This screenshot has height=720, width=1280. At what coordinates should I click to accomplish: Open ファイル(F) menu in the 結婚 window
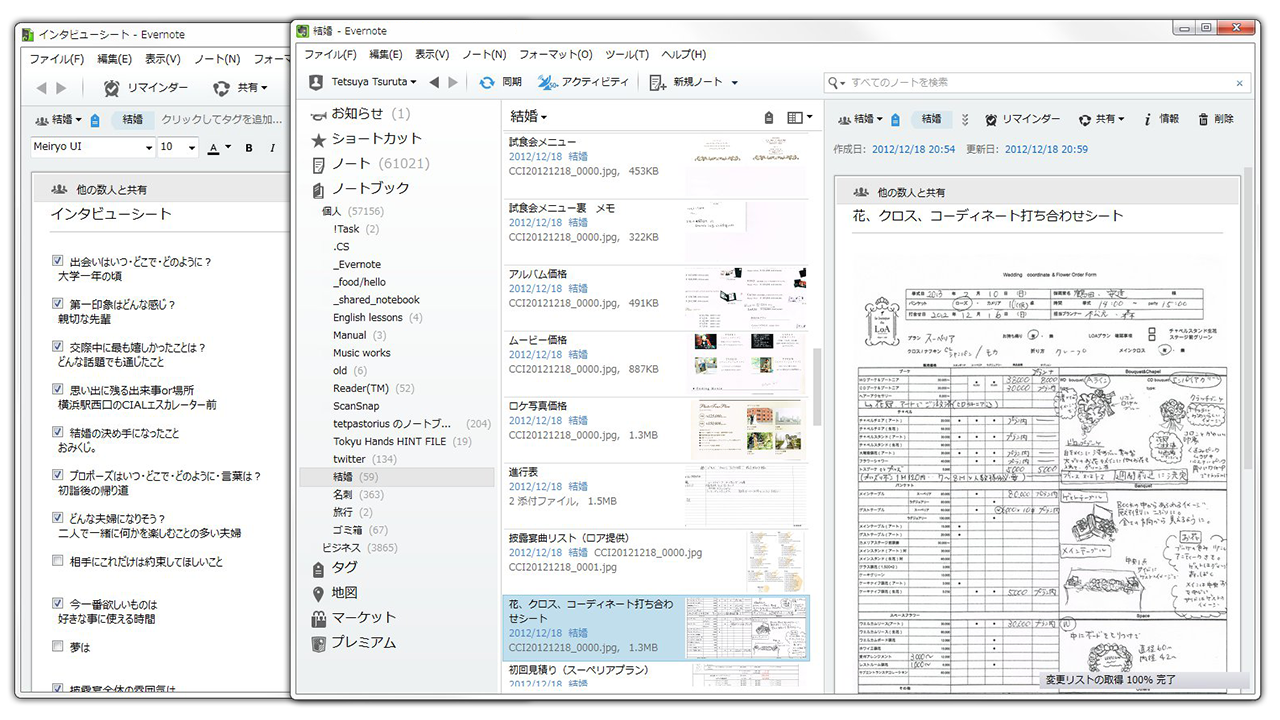330,55
